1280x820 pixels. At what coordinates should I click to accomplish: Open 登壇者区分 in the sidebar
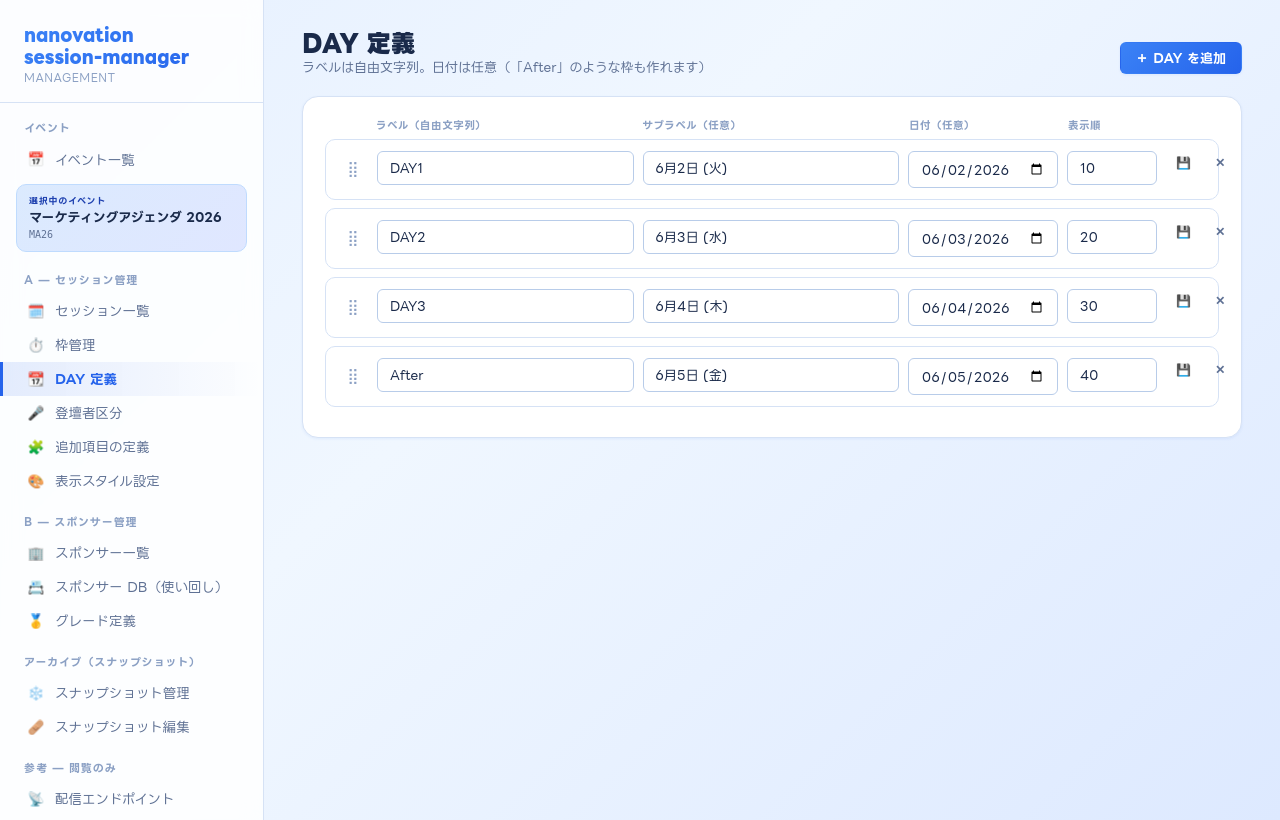pos(132,413)
